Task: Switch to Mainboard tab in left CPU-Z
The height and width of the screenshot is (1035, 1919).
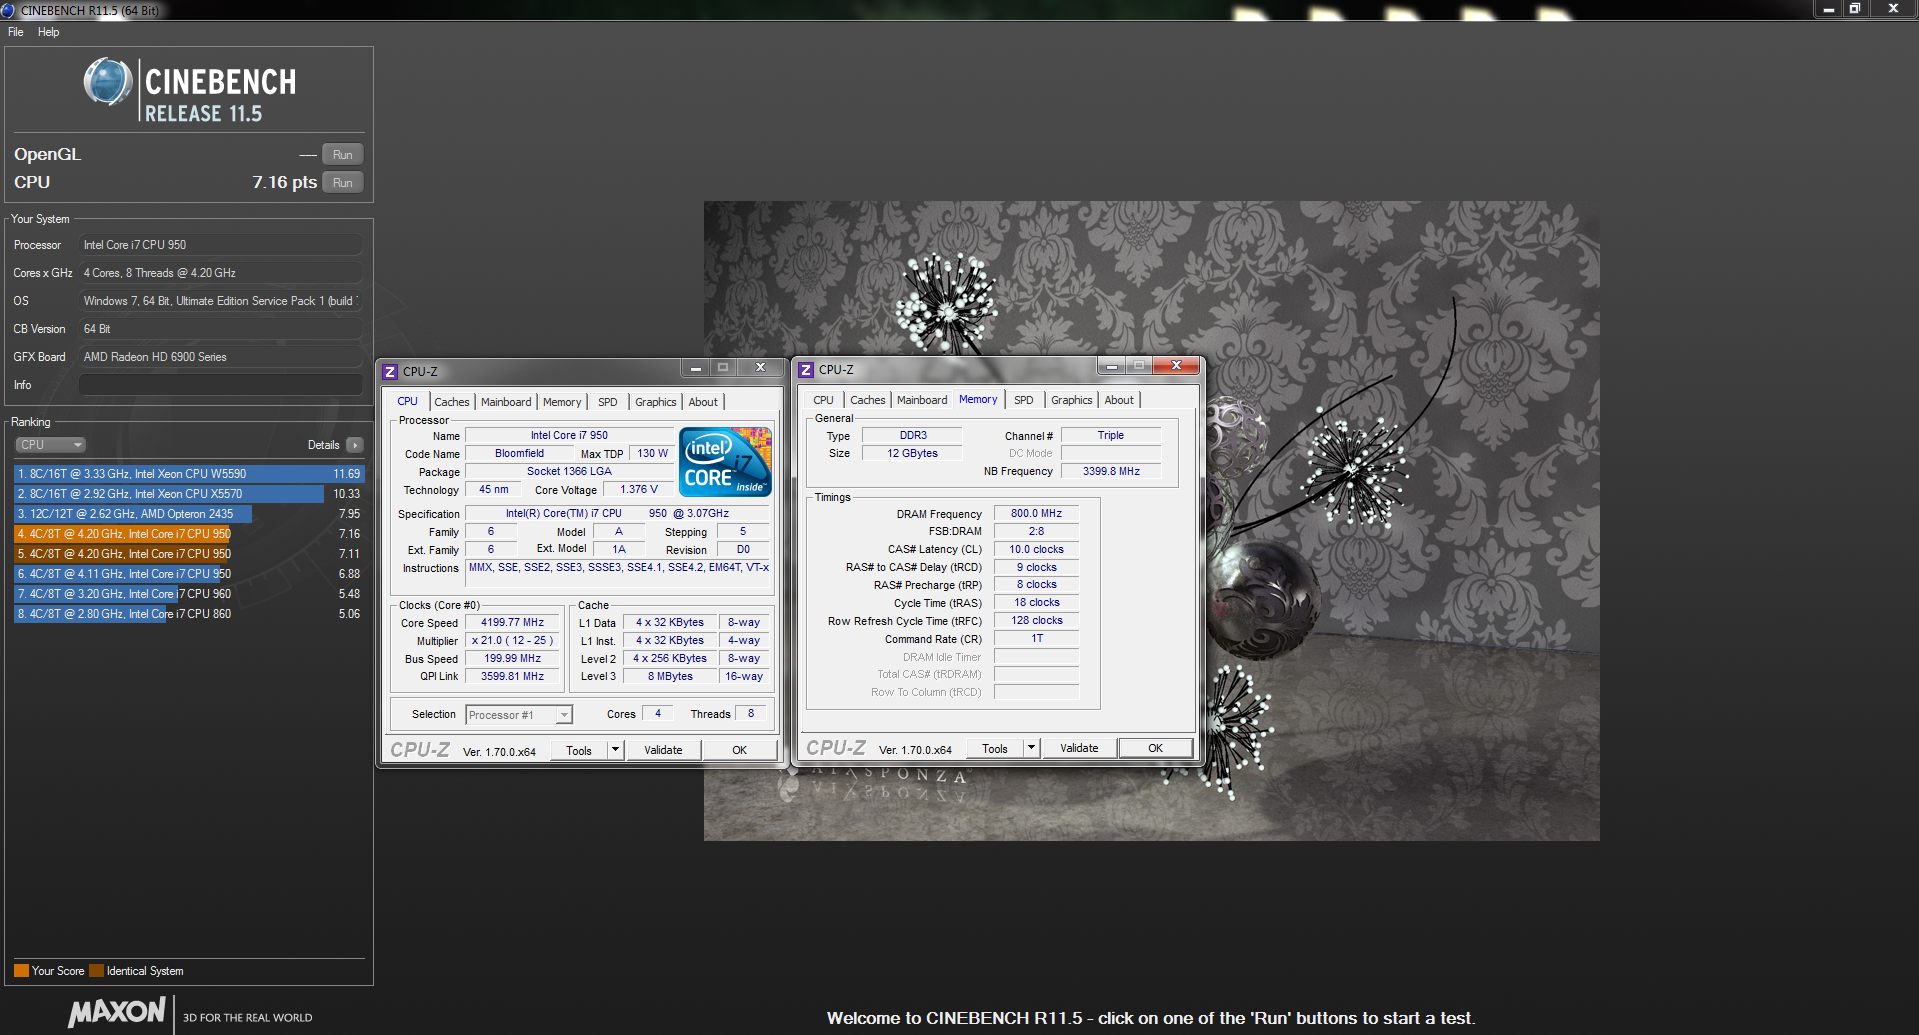Action: click(x=506, y=402)
